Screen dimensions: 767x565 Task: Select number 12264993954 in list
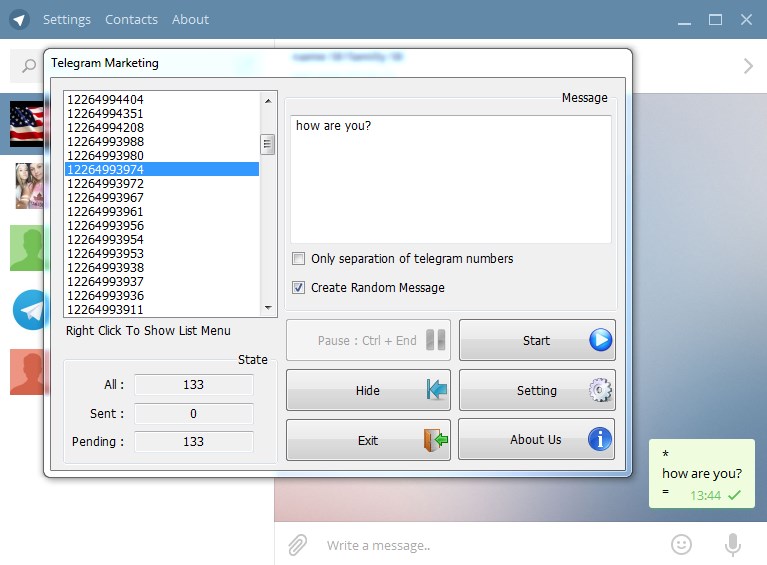tap(162, 240)
